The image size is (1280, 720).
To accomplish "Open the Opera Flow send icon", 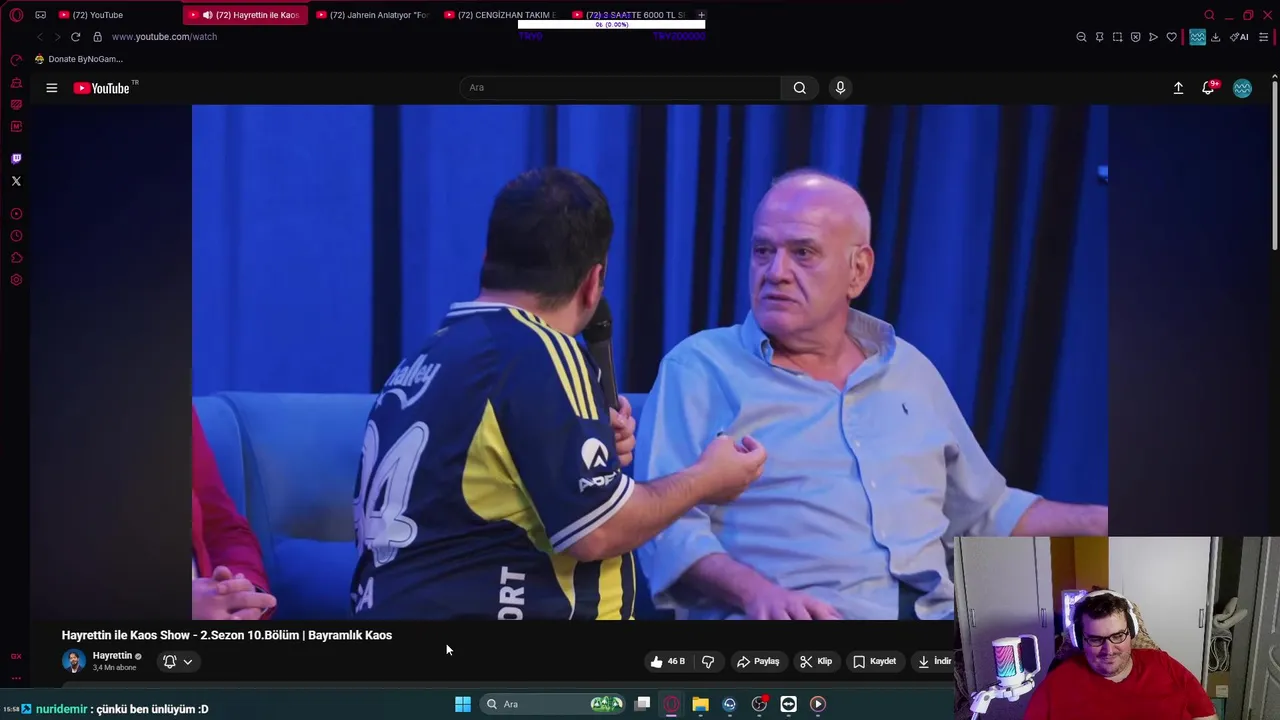I will 1153,37.
